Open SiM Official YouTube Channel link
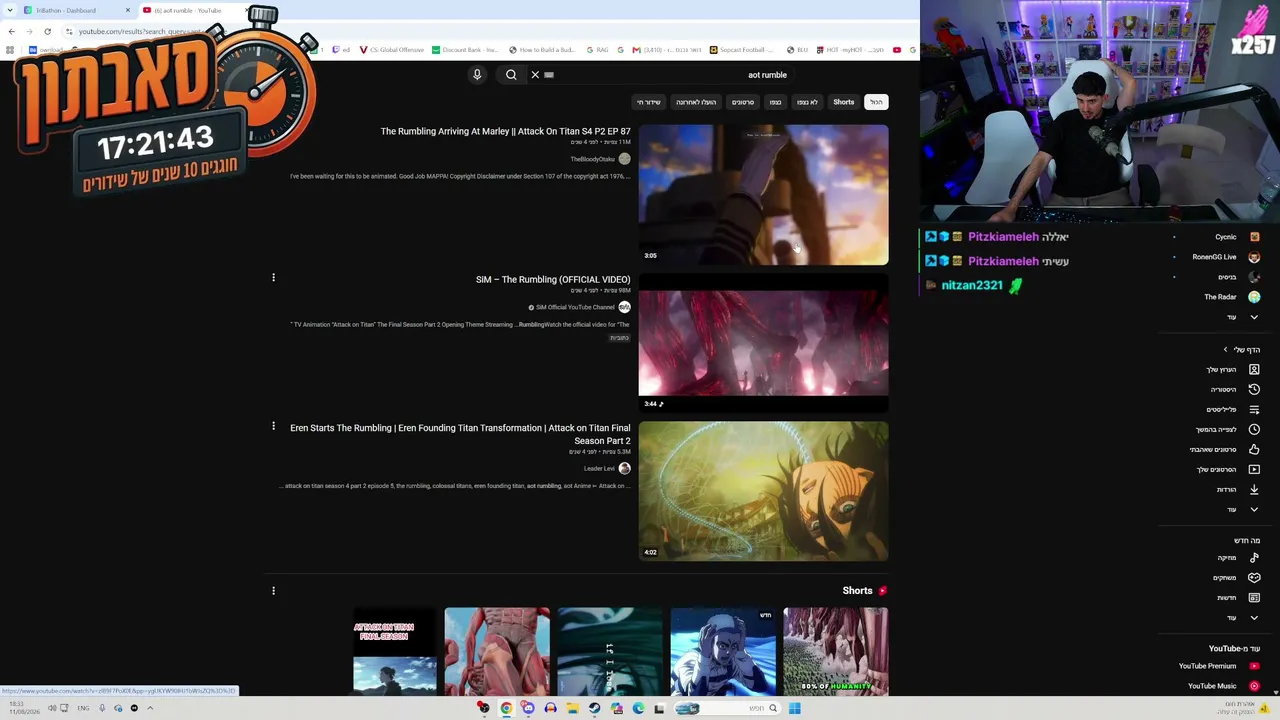1280x720 pixels. (575, 307)
